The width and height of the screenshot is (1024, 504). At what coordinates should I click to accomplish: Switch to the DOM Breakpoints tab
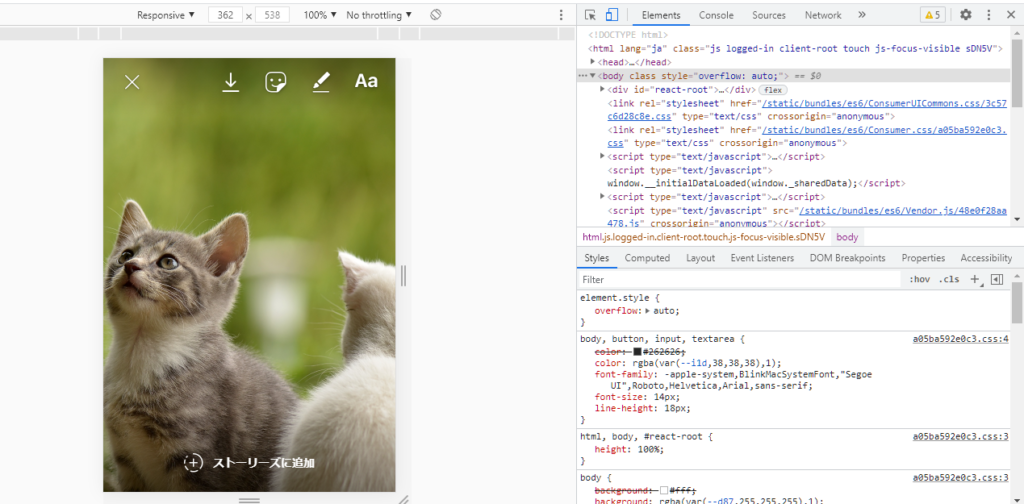(848, 258)
